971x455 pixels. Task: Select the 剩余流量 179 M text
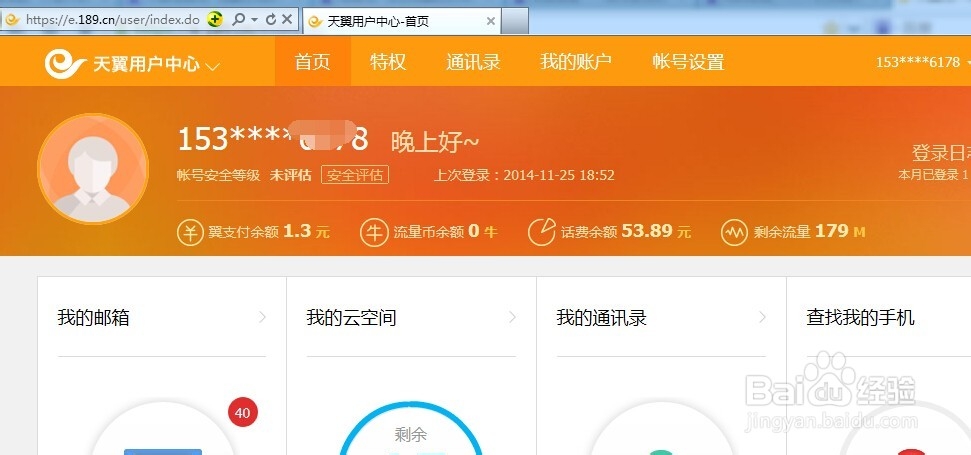pos(809,232)
